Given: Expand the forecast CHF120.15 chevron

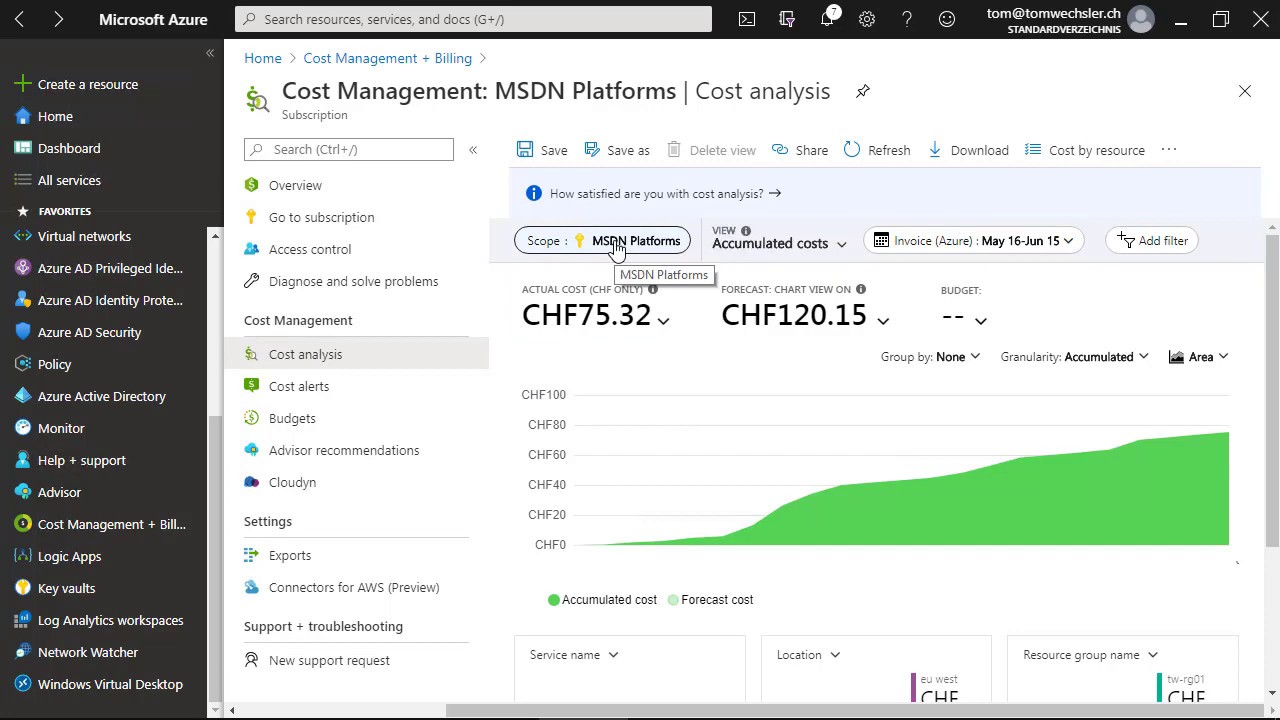Looking at the screenshot, I should click(x=883, y=320).
